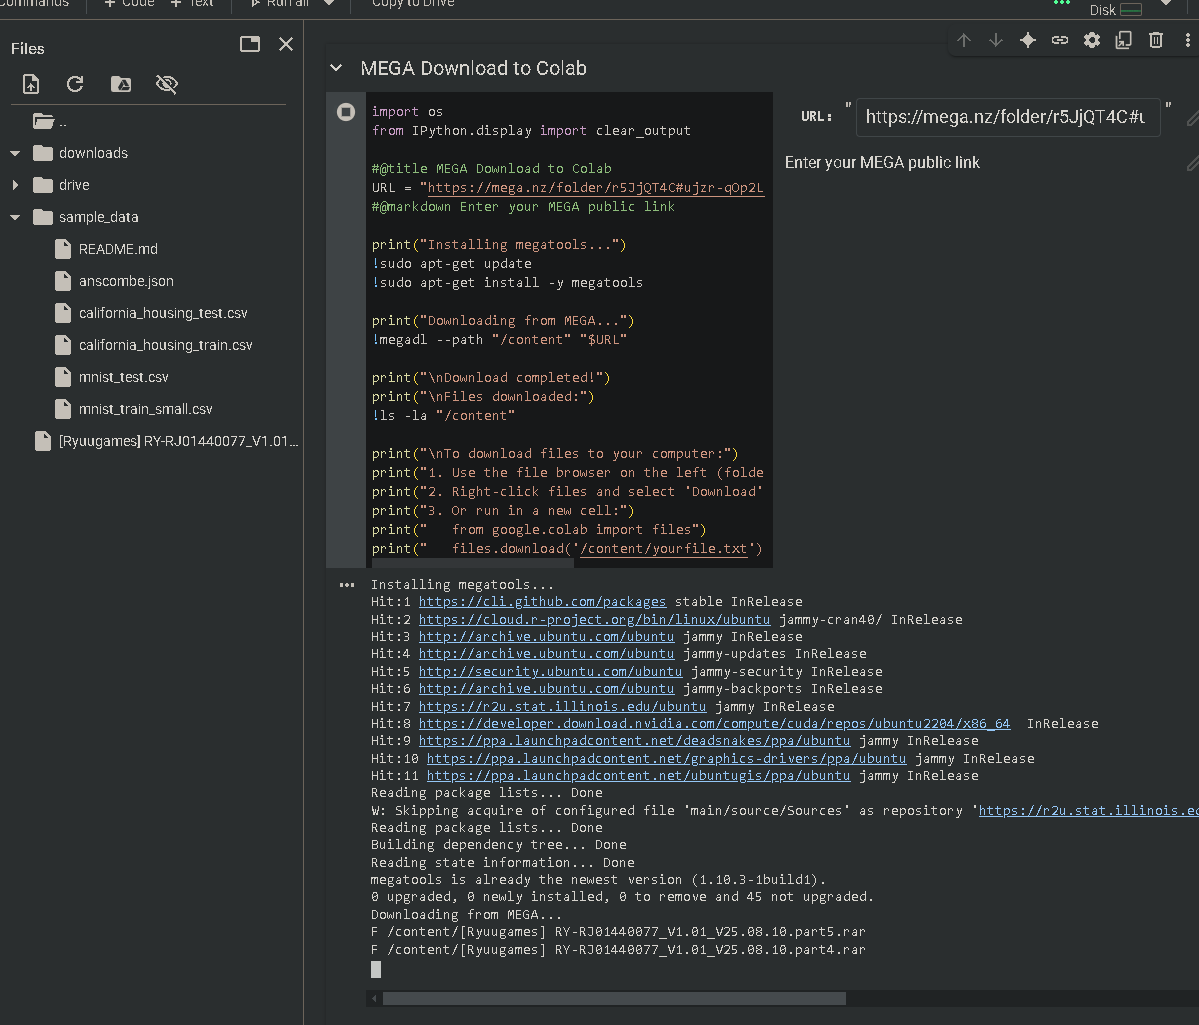Select mnist_test.csv in the file tree
The height and width of the screenshot is (1025, 1199).
(123, 377)
